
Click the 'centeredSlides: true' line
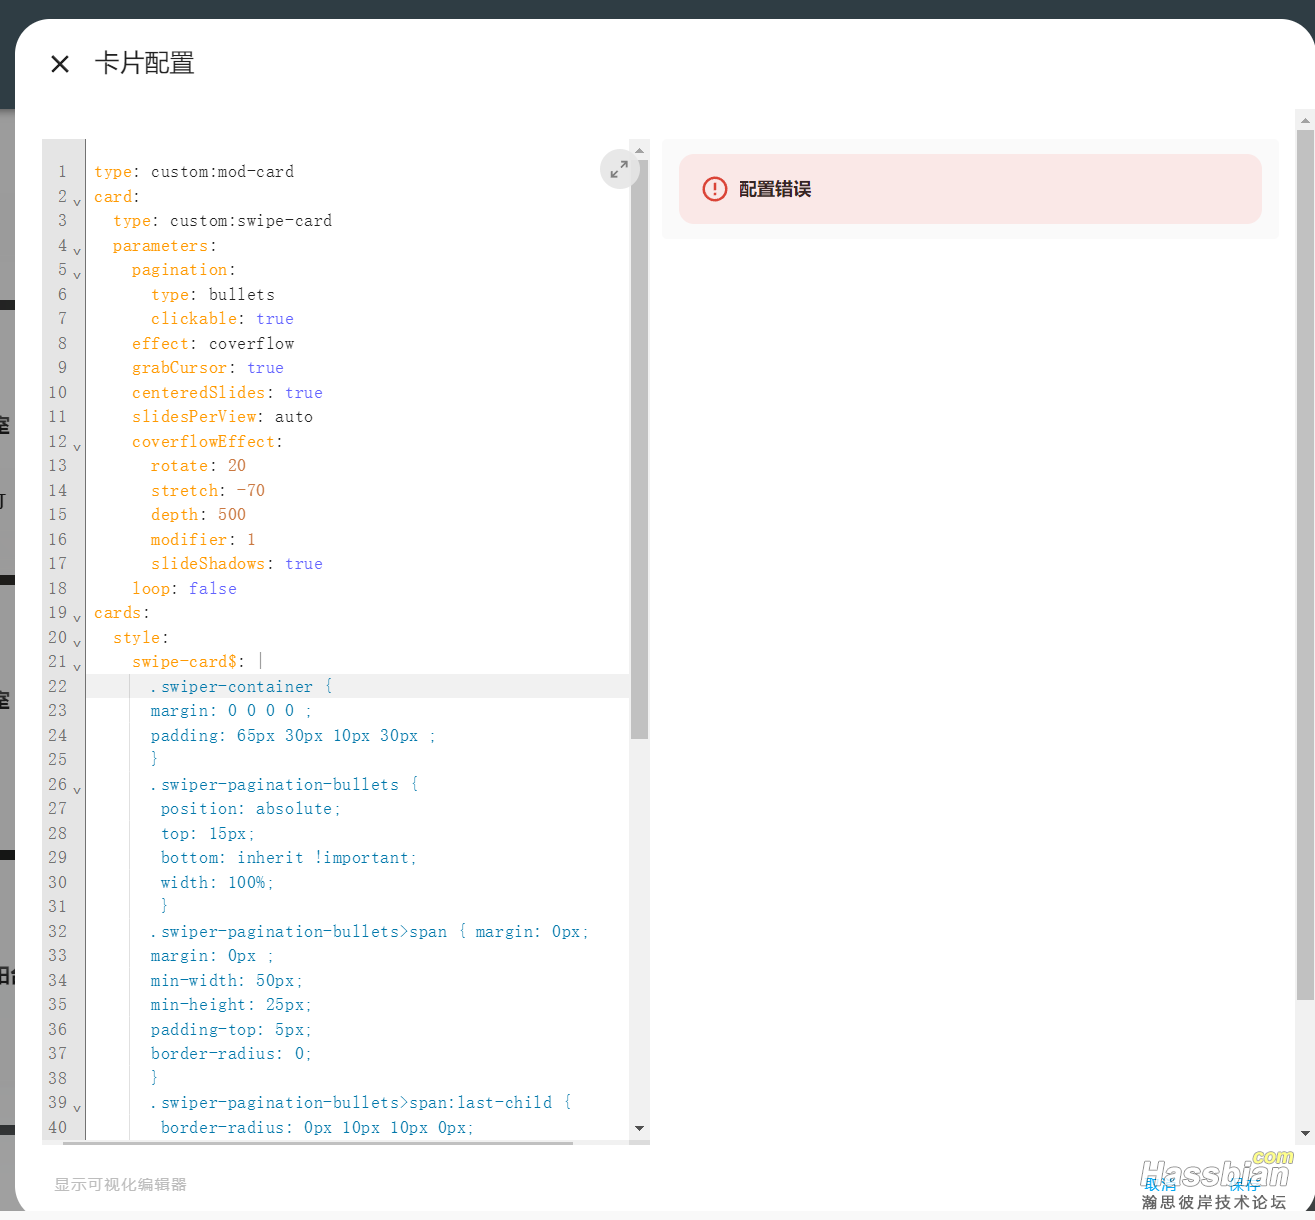pos(227,393)
